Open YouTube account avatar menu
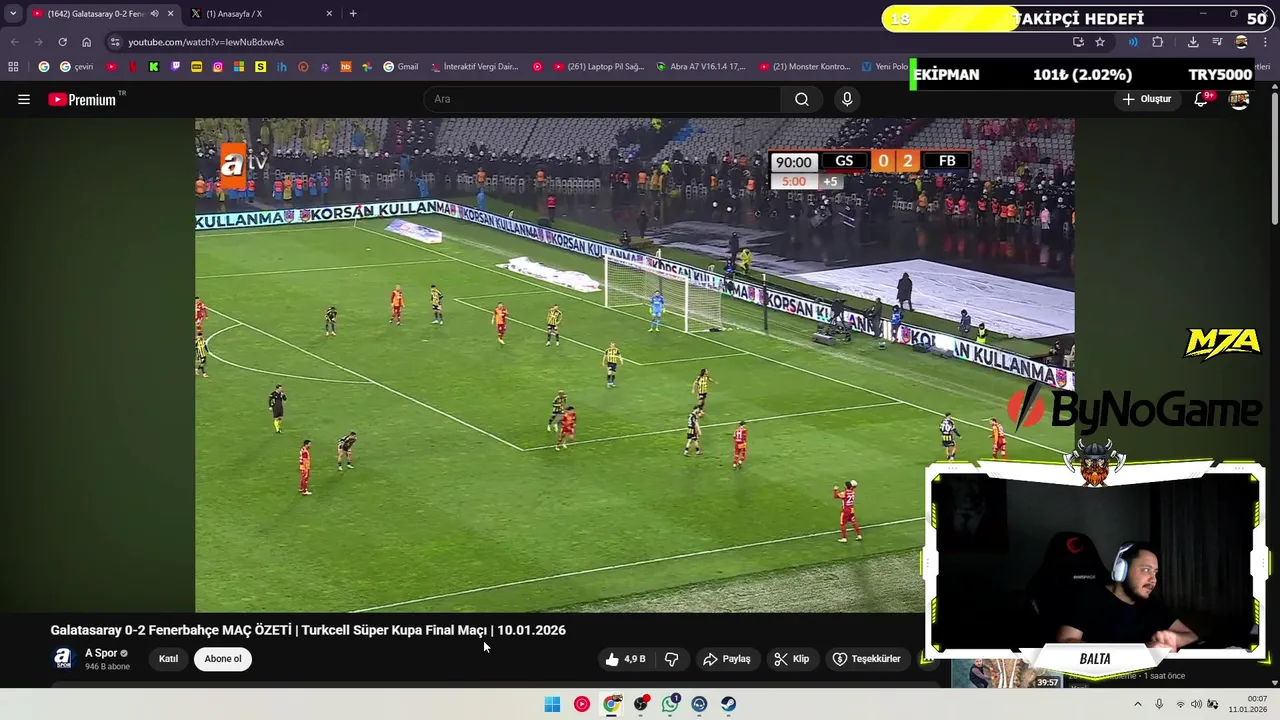Viewport: 1280px width, 720px height. point(1239,99)
